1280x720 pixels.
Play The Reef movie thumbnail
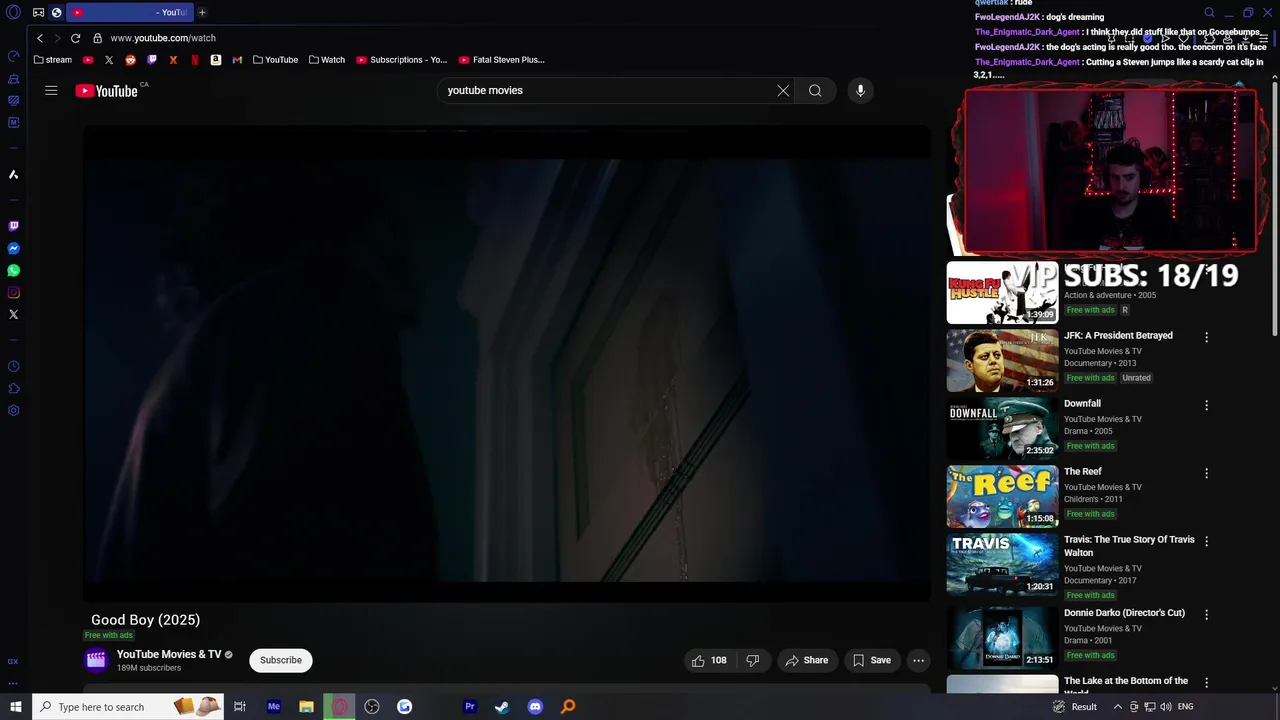click(1002, 497)
